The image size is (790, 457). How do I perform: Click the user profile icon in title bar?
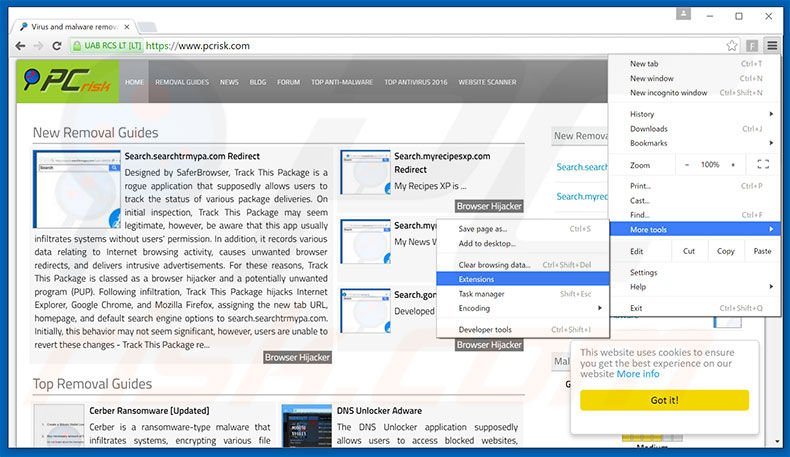[683, 14]
